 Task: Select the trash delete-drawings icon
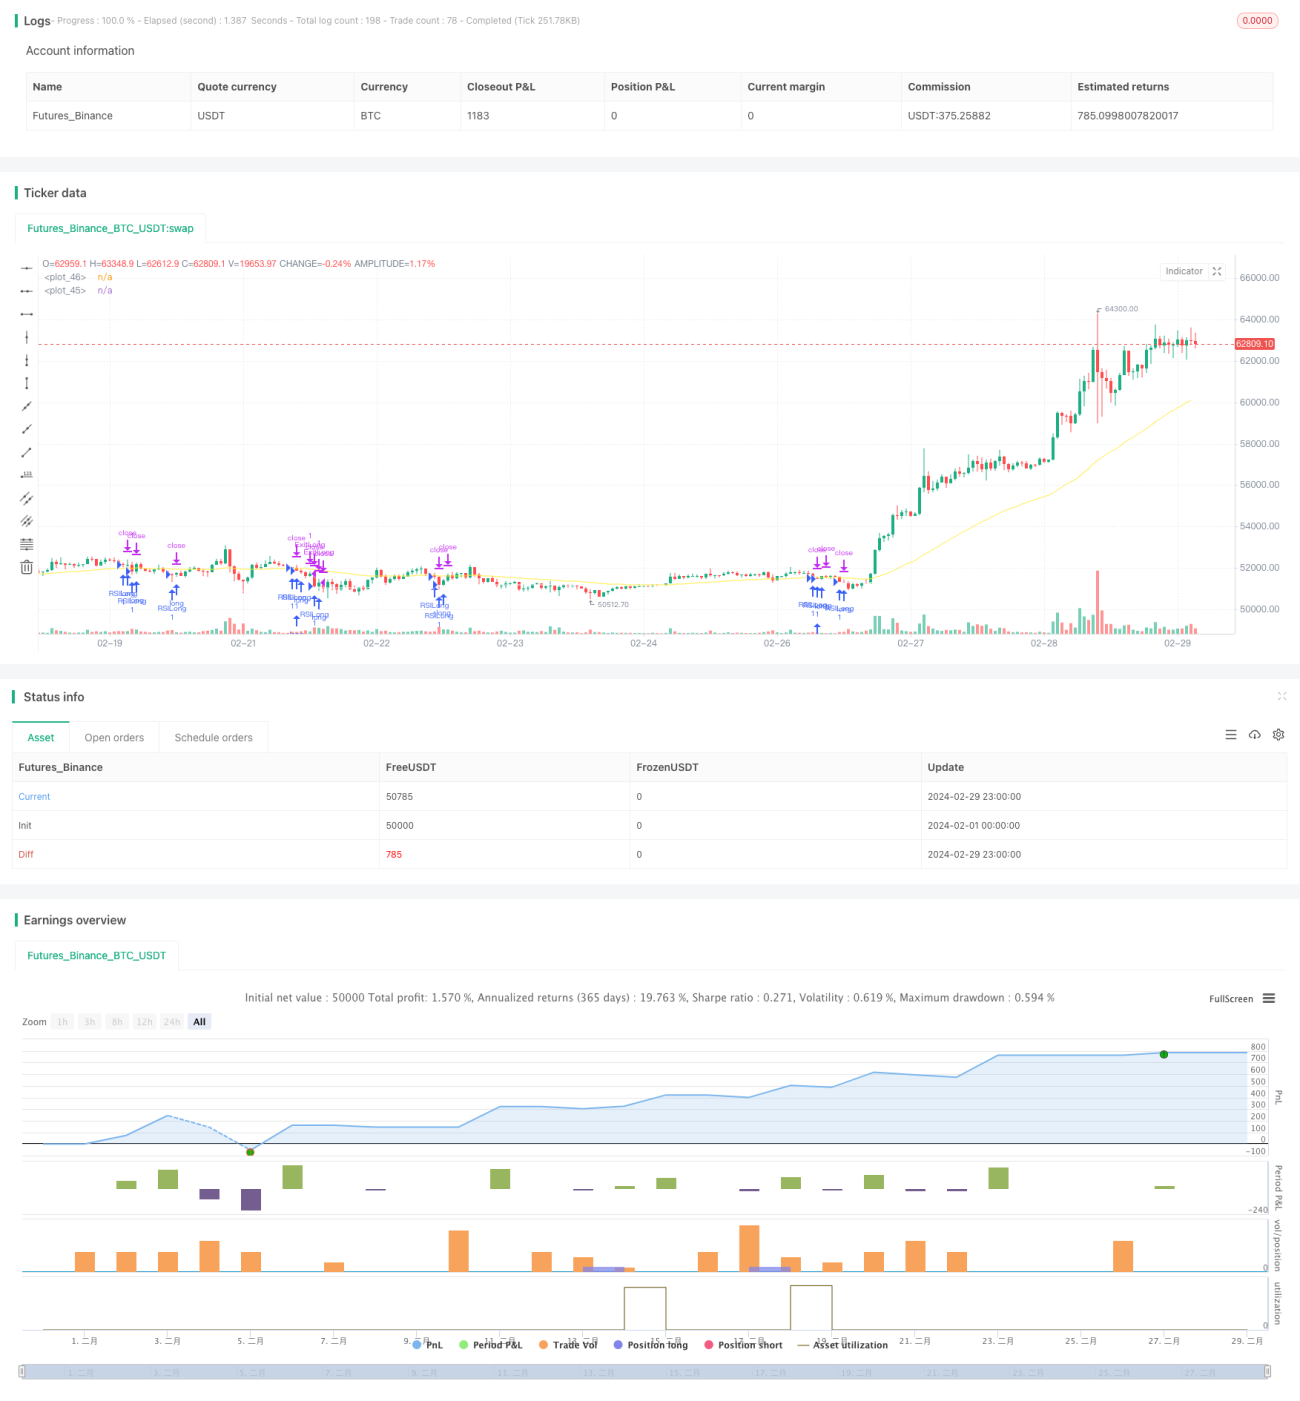27,567
